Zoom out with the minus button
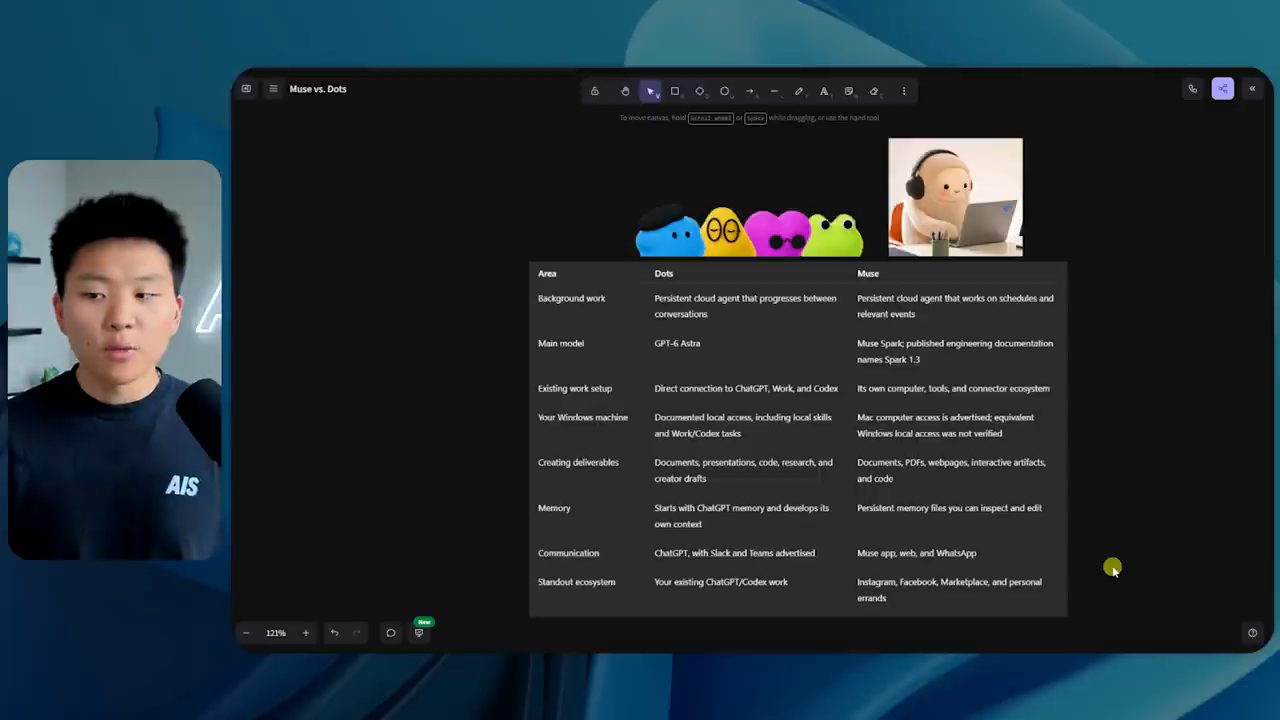The height and width of the screenshot is (720, 1280). (246, 633)
